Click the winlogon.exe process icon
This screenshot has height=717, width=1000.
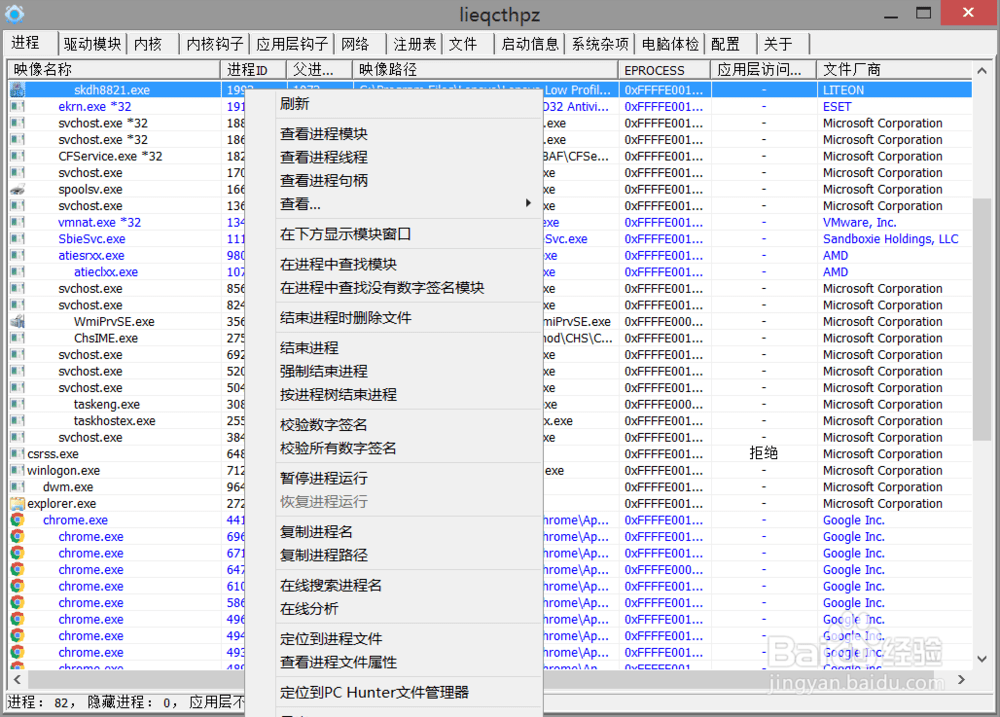coord(17,471)
